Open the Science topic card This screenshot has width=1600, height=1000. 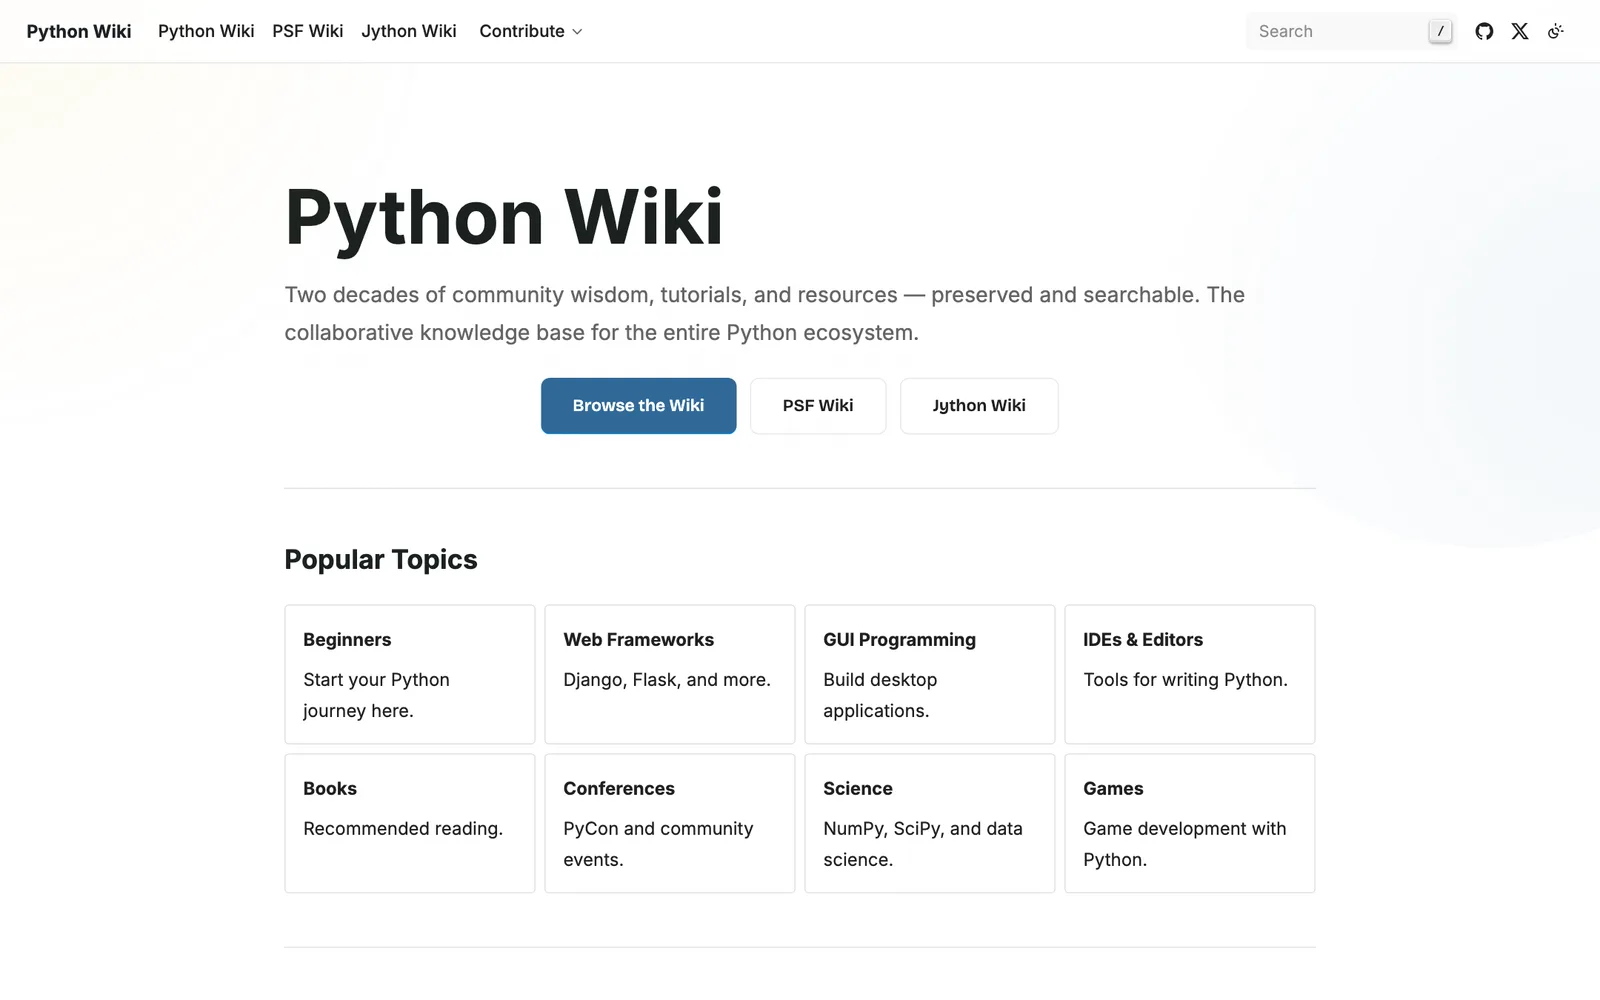click(930, 823)
